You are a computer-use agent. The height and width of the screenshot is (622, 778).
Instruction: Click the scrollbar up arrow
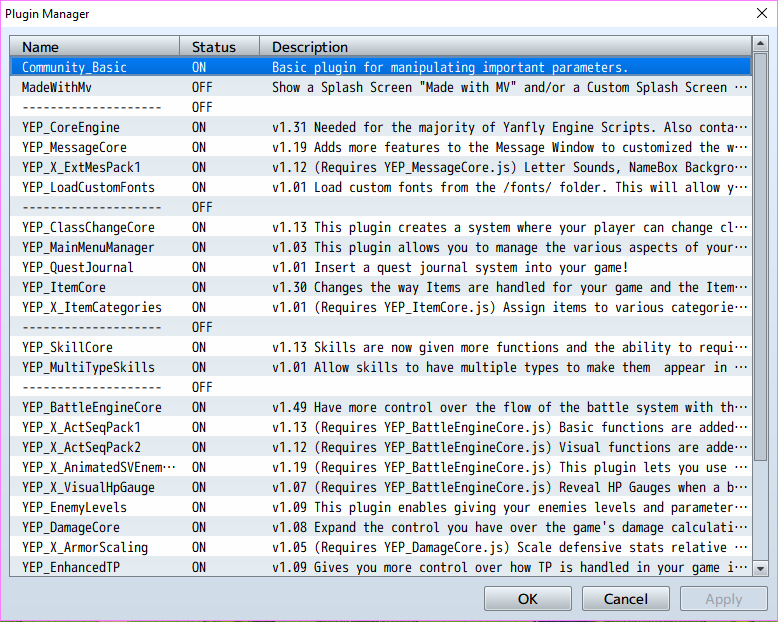(760, 44)
